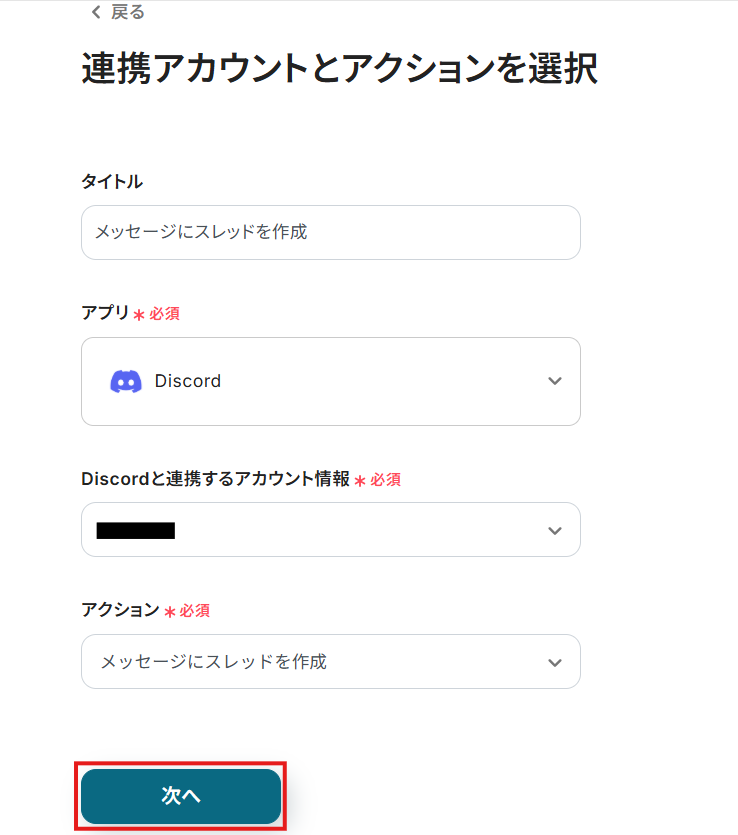
Task: Expand the アクション dropdown chevron
Action: pyautogui.click(x=555, y=662)
